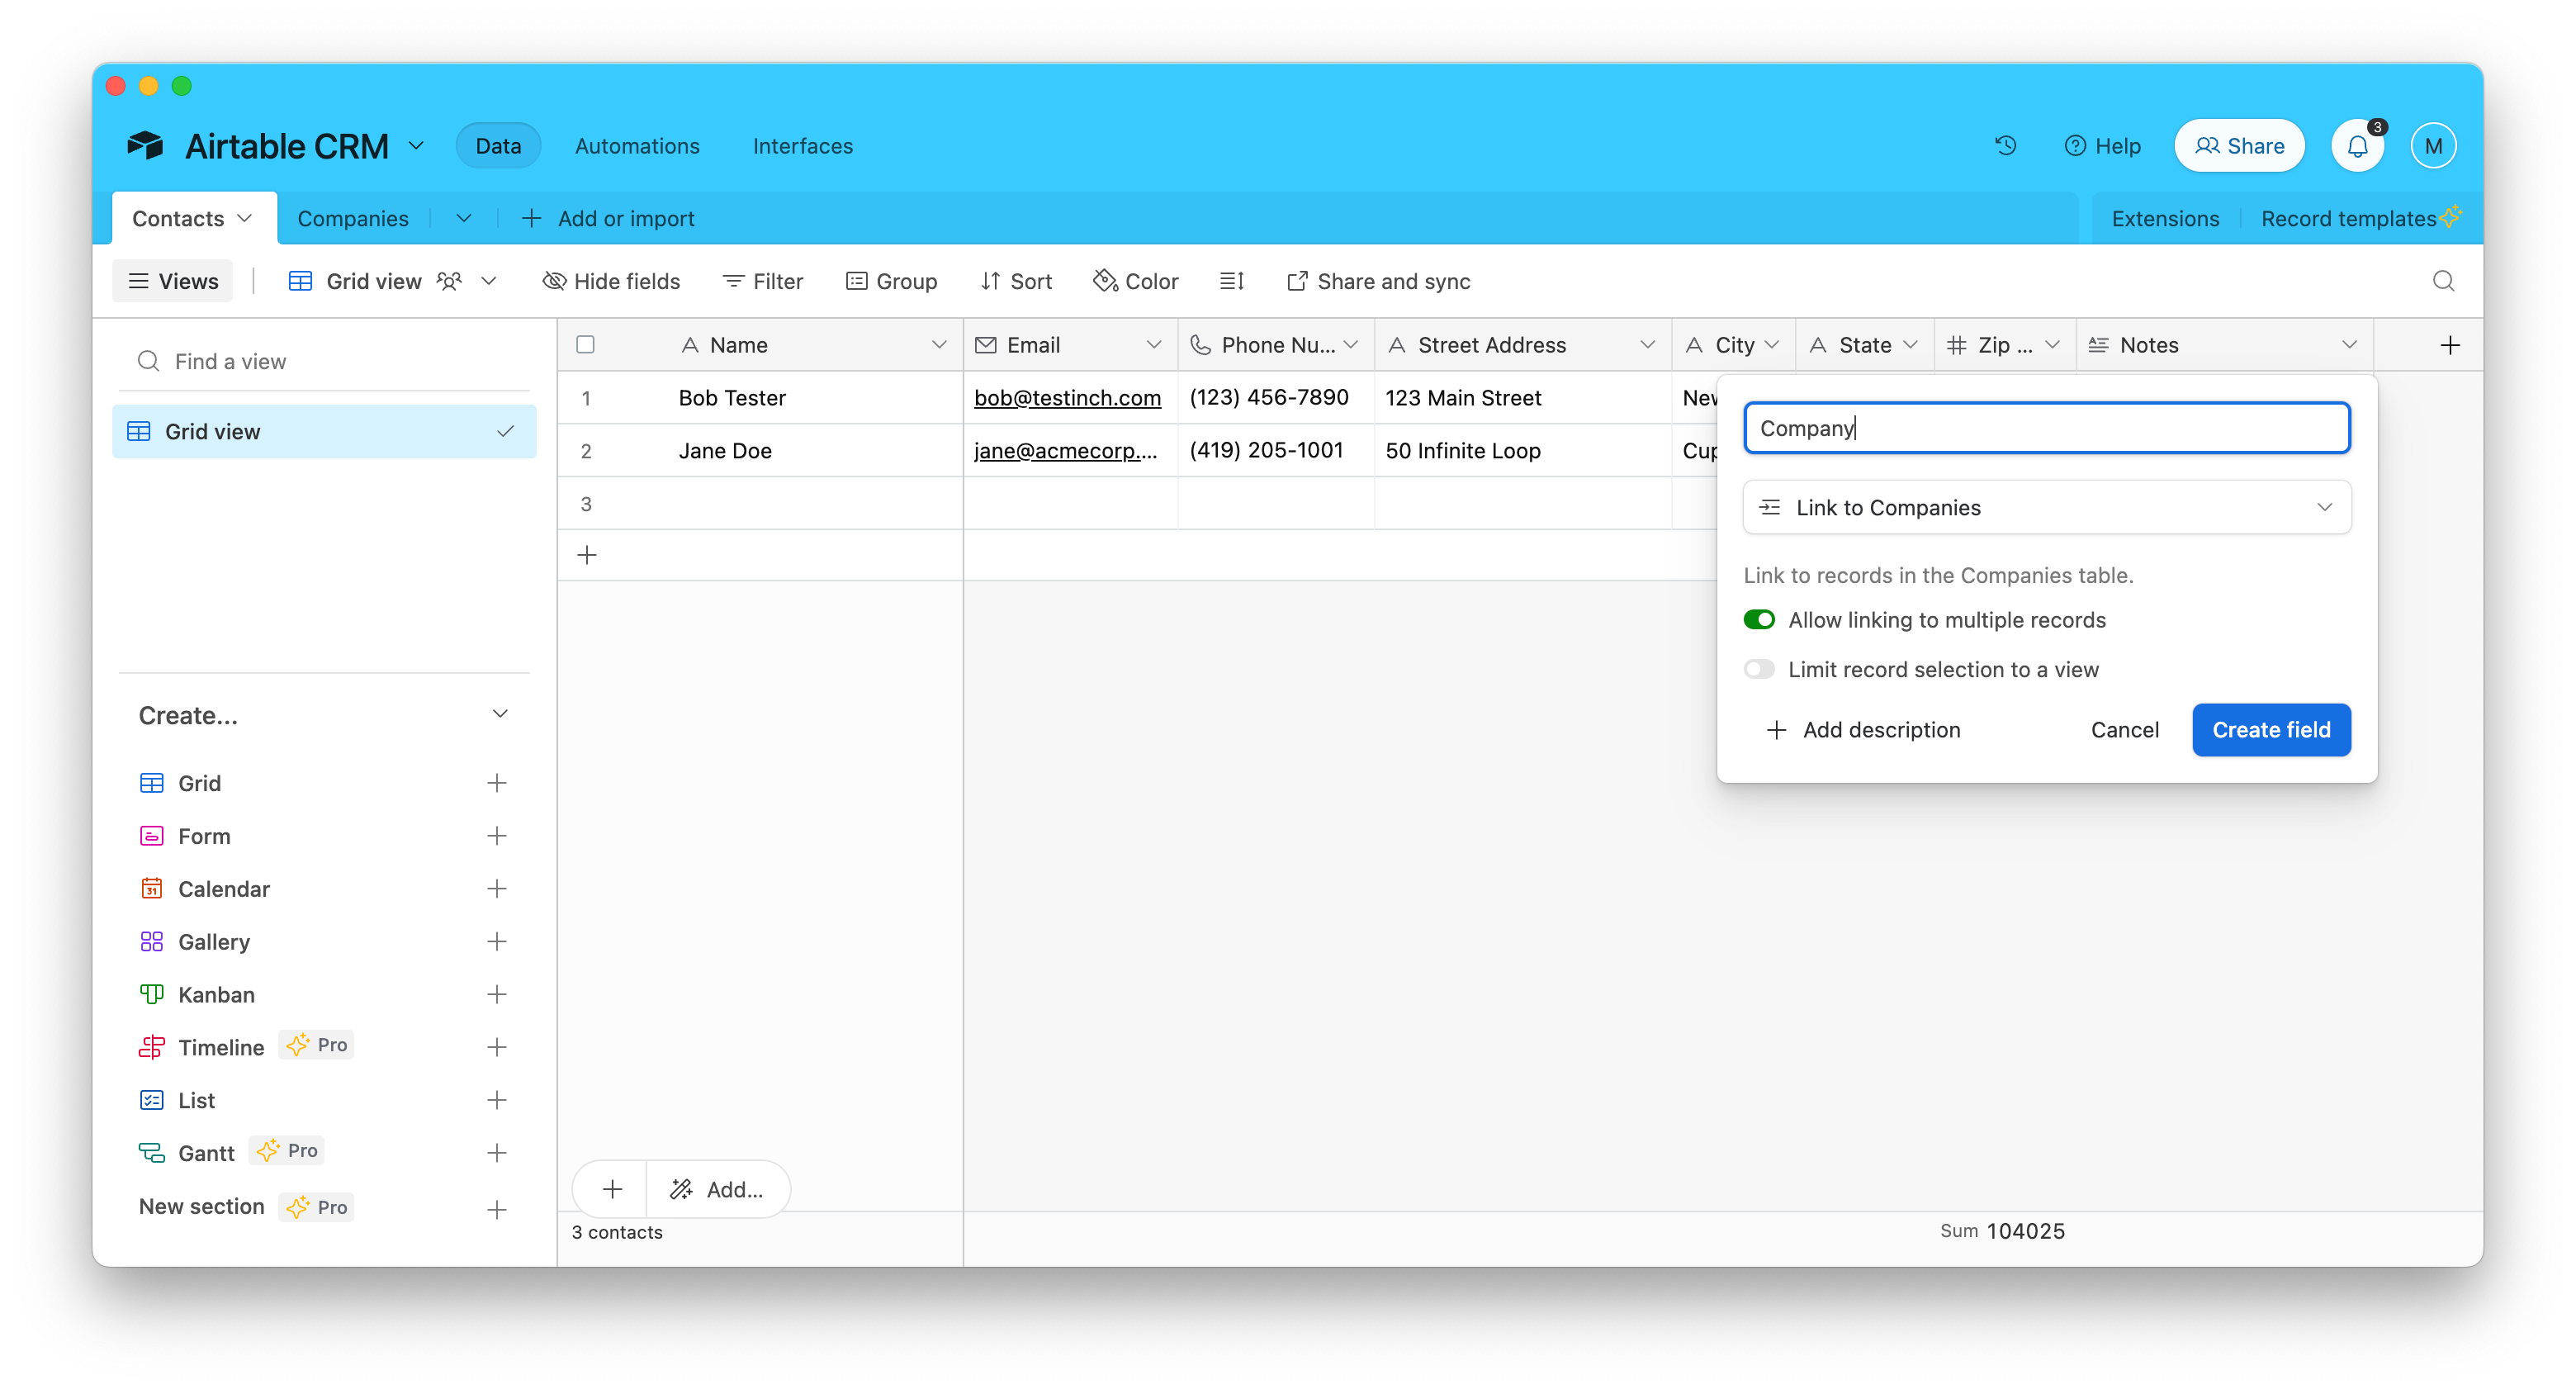The image size is (2576, 1389).
Task: Click the Add... AI button at bottom
Action: coord(717,1189)
